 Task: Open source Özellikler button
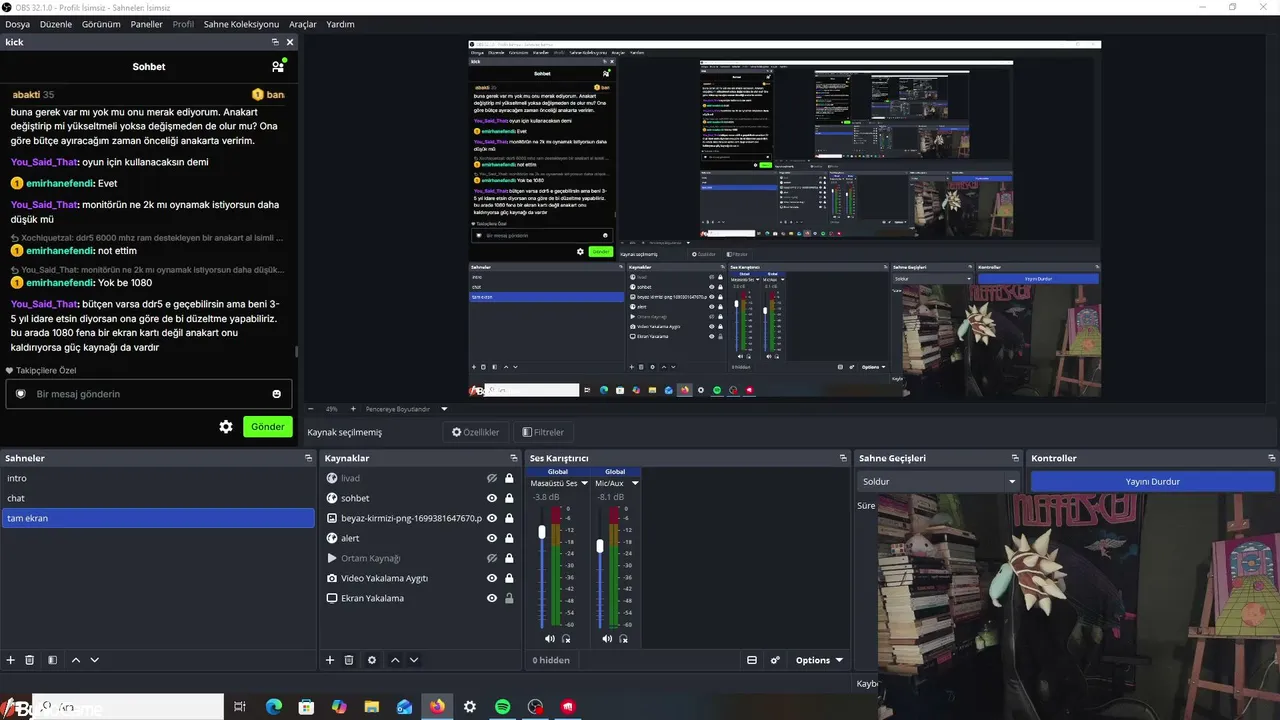(x=476, y=432)
